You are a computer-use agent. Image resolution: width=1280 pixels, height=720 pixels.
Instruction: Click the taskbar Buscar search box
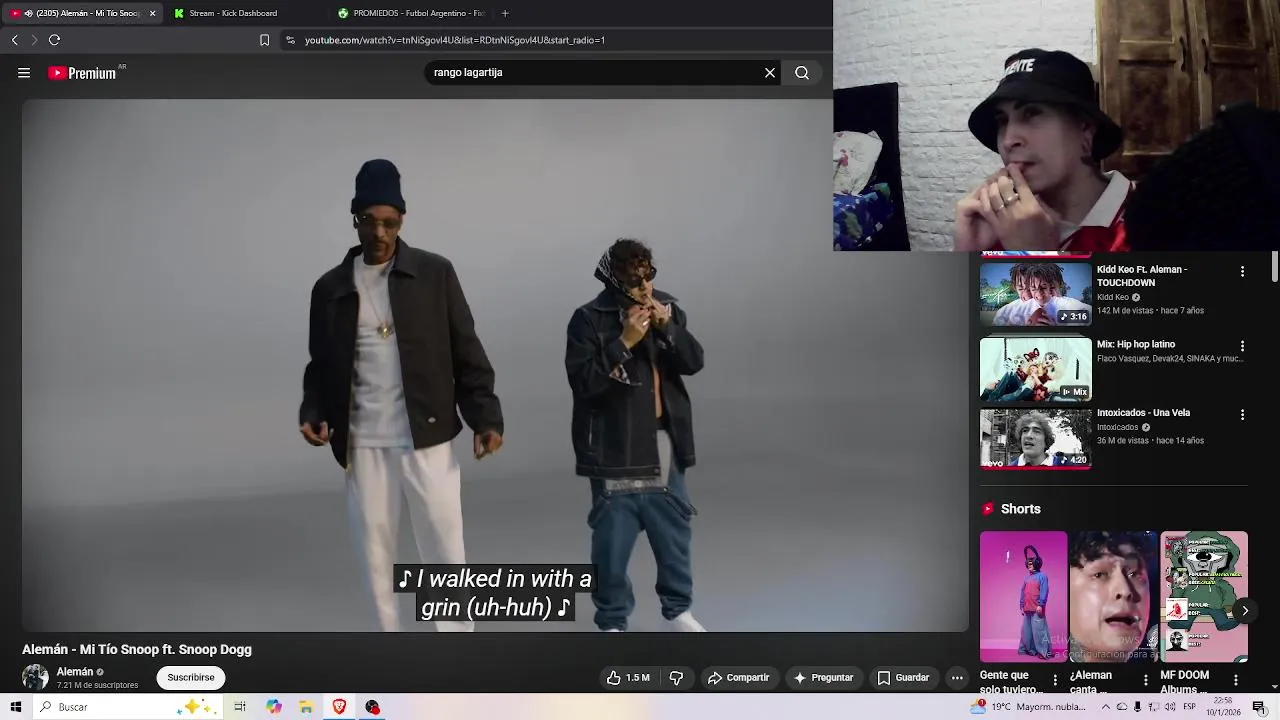pos(126,707)
